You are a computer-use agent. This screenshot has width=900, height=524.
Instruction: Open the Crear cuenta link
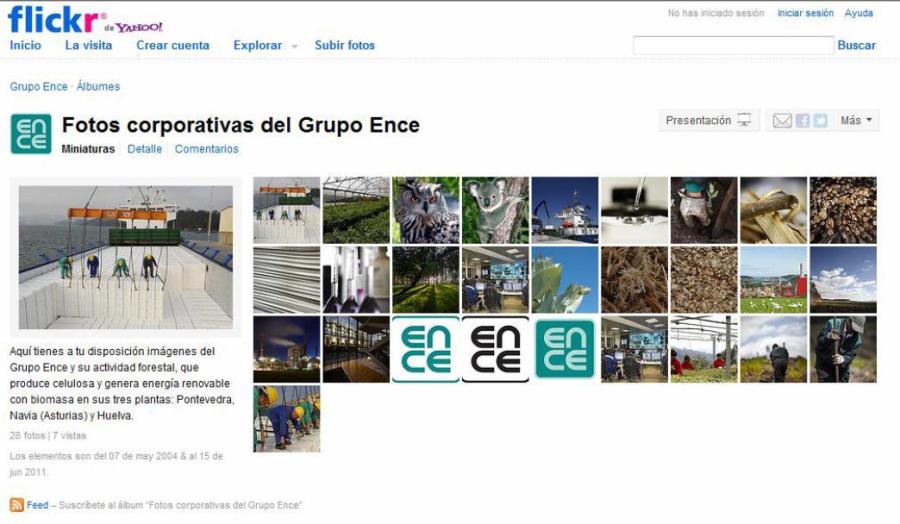173,46
